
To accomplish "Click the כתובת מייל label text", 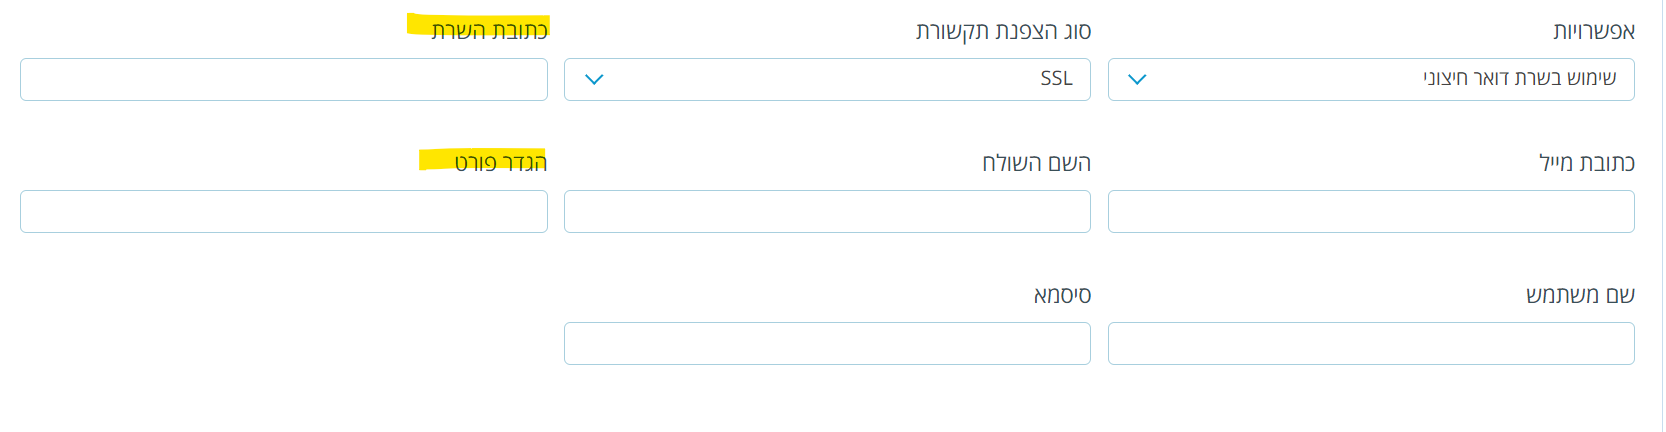I will [1586, 163].
